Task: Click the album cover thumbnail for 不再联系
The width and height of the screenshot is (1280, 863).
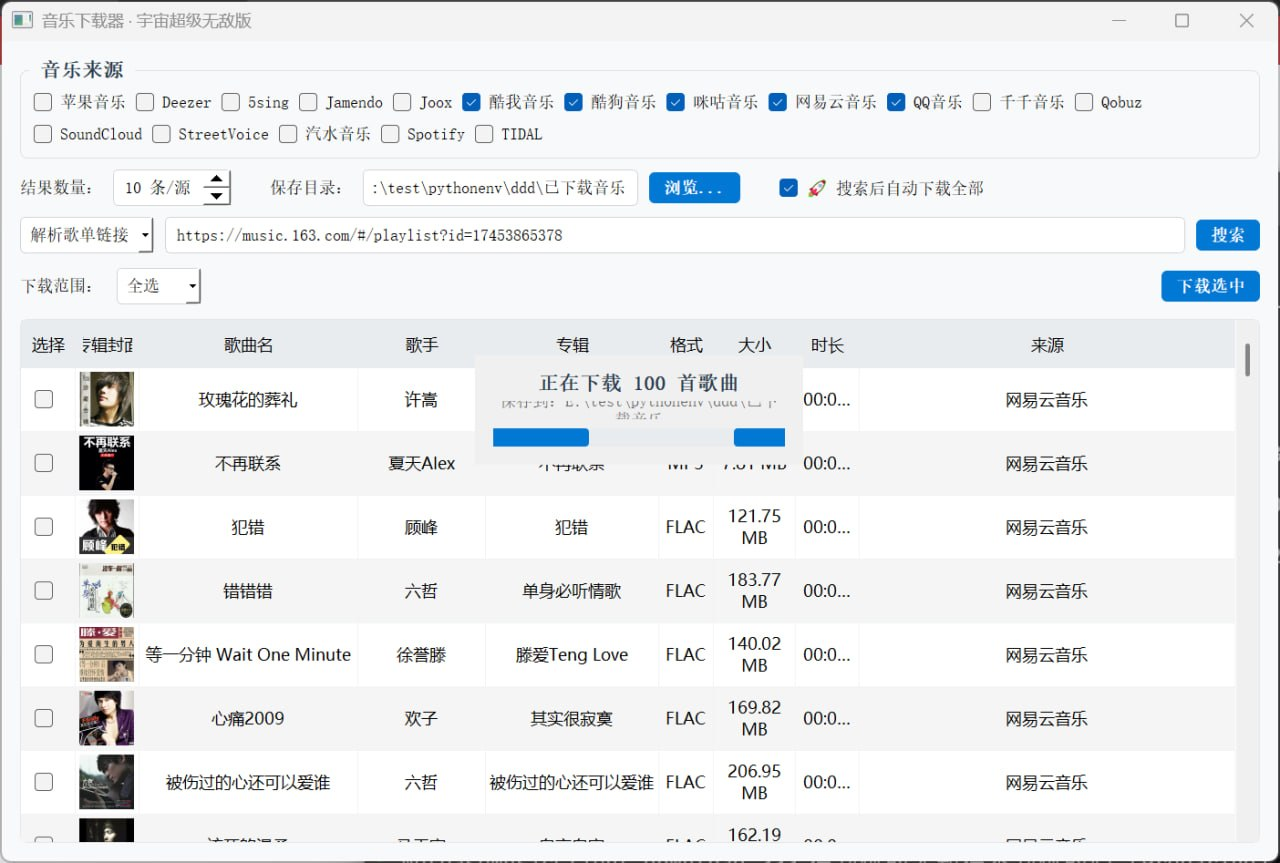Action: tap(106, 463)
